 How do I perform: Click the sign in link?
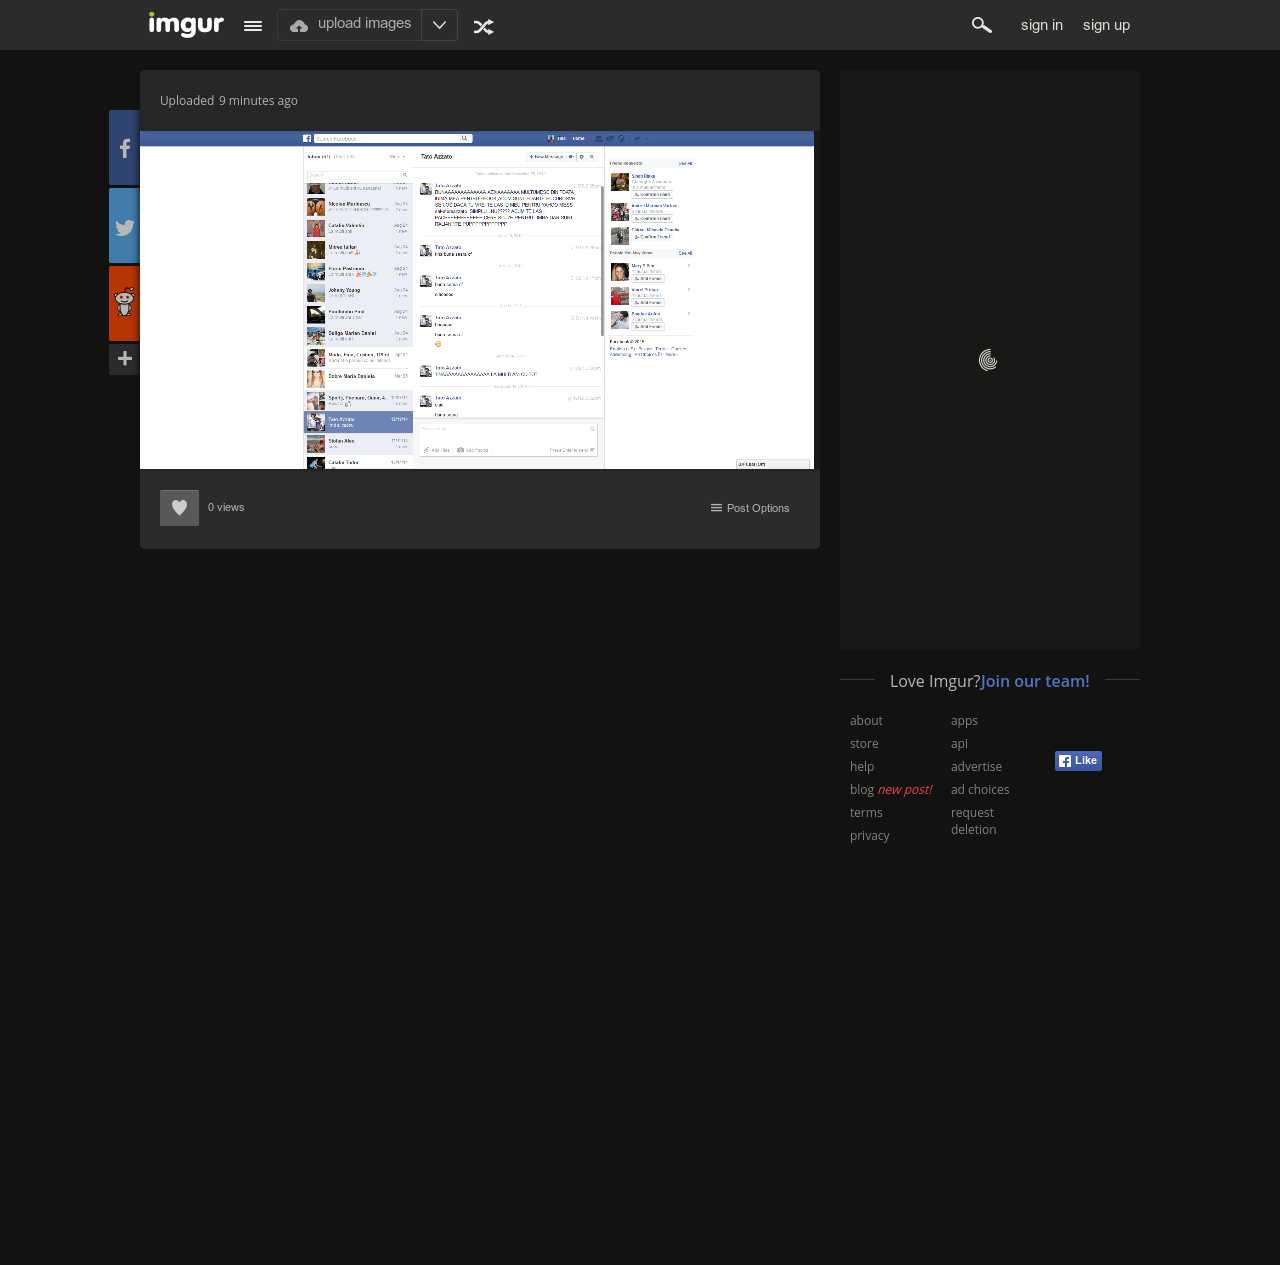point(1042,25)
